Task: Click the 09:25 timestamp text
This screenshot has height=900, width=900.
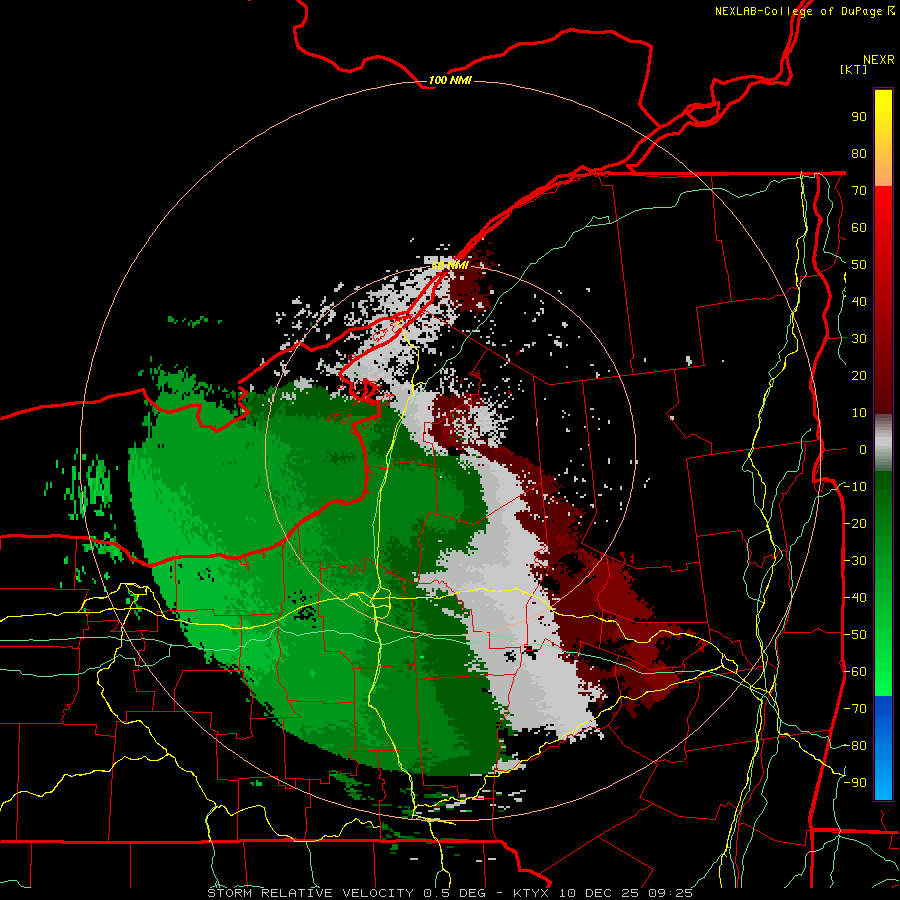Action: 670,893
